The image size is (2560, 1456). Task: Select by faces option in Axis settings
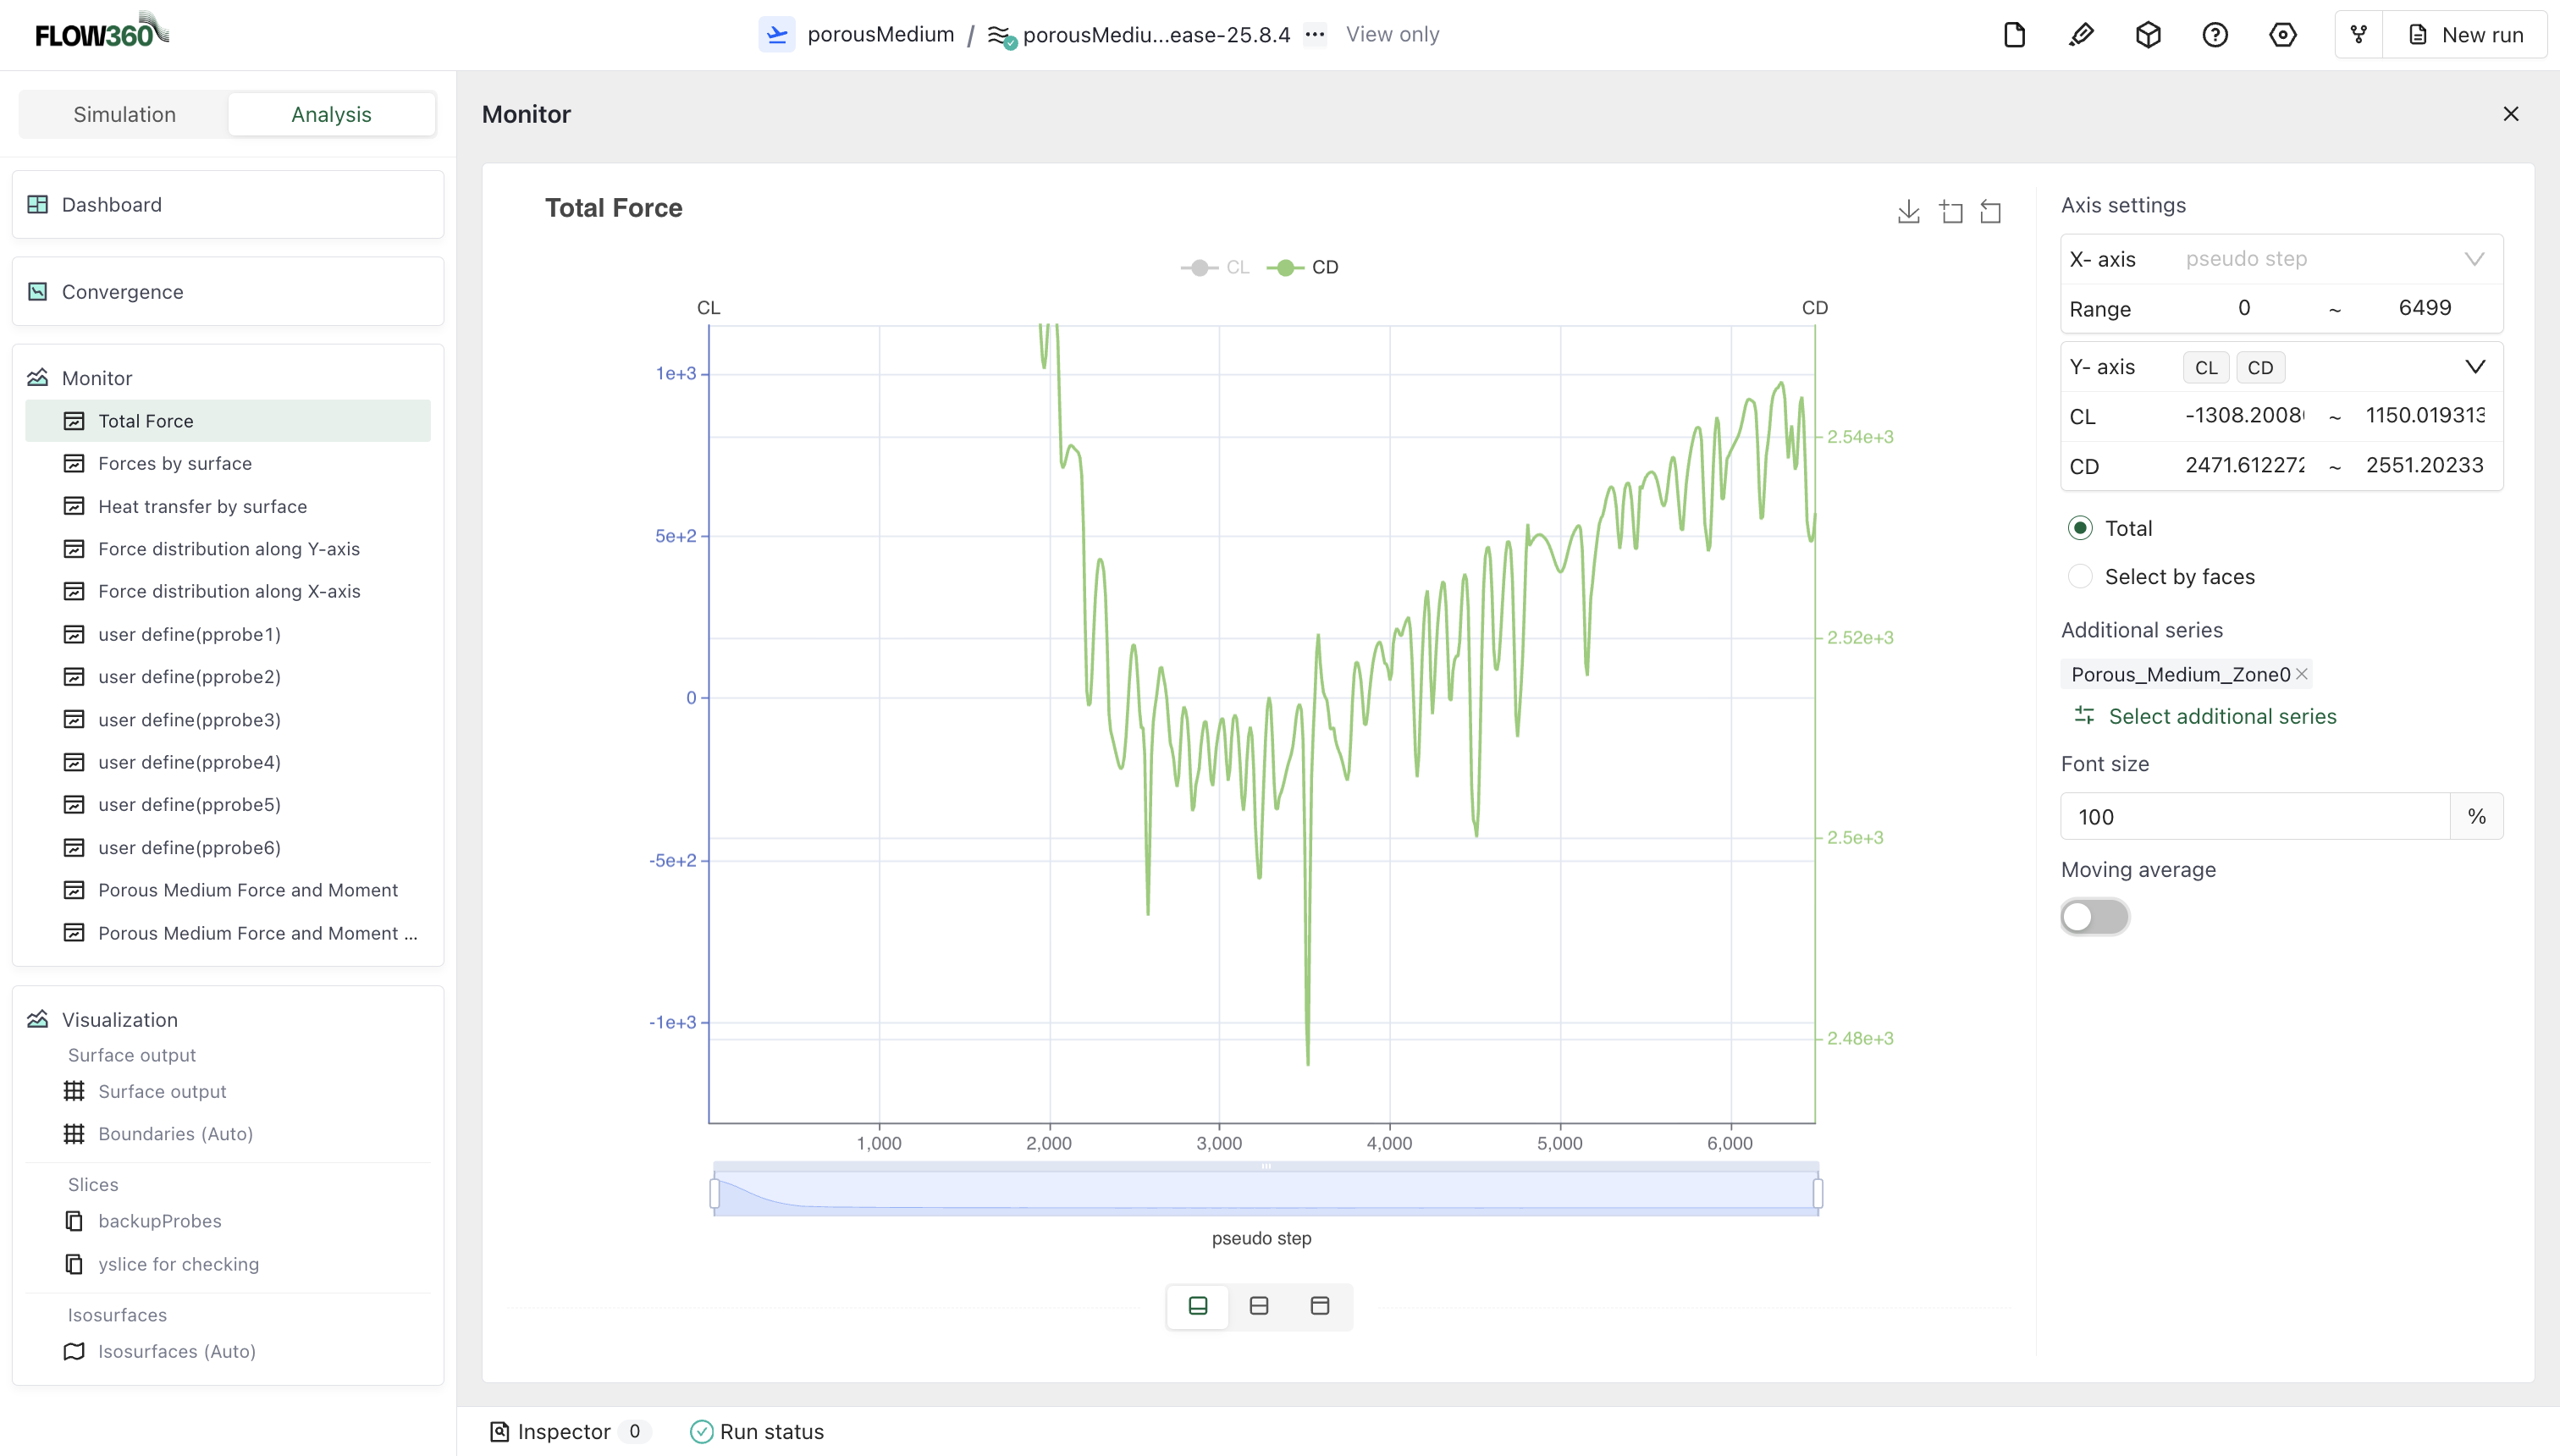[2081, 576]
